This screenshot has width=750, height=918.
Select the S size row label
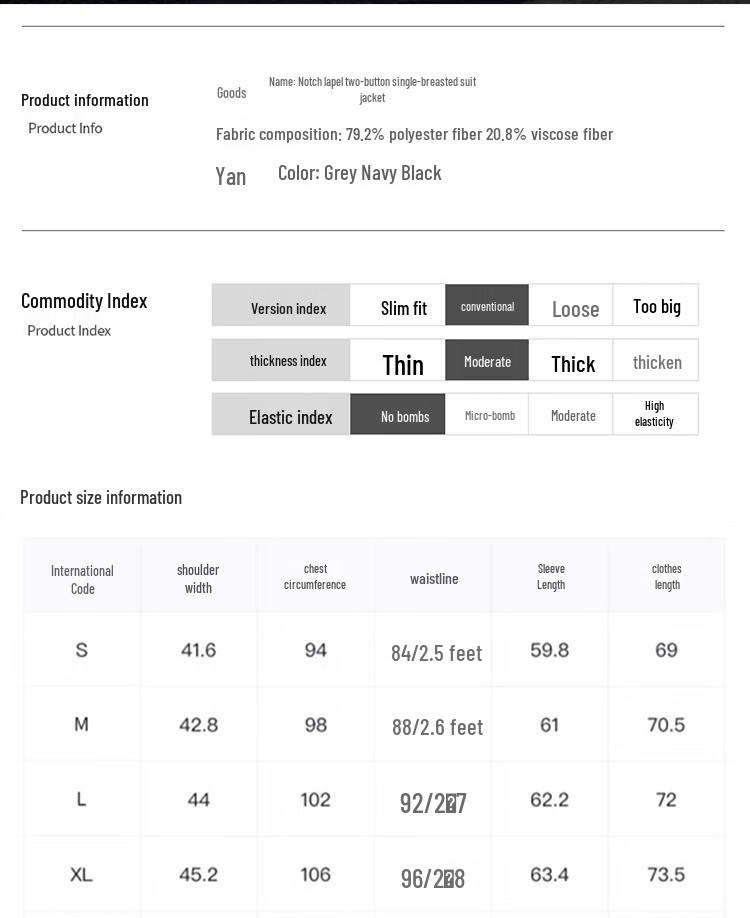click(x=81, y=650)
